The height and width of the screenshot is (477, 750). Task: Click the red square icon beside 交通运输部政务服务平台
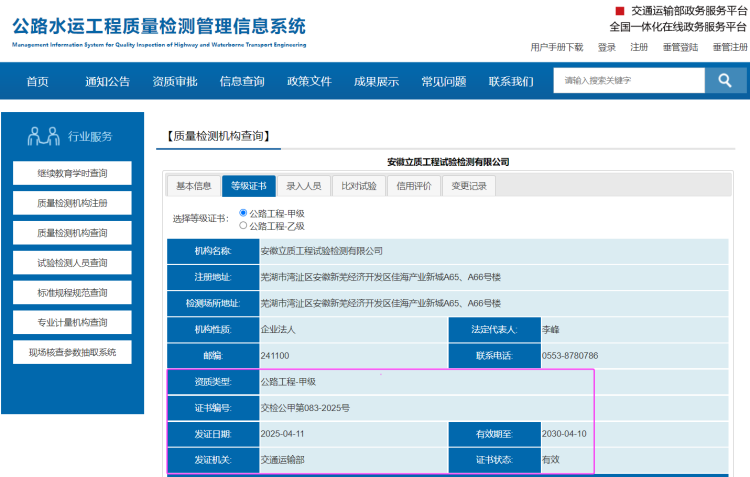[x=620, y=11]
